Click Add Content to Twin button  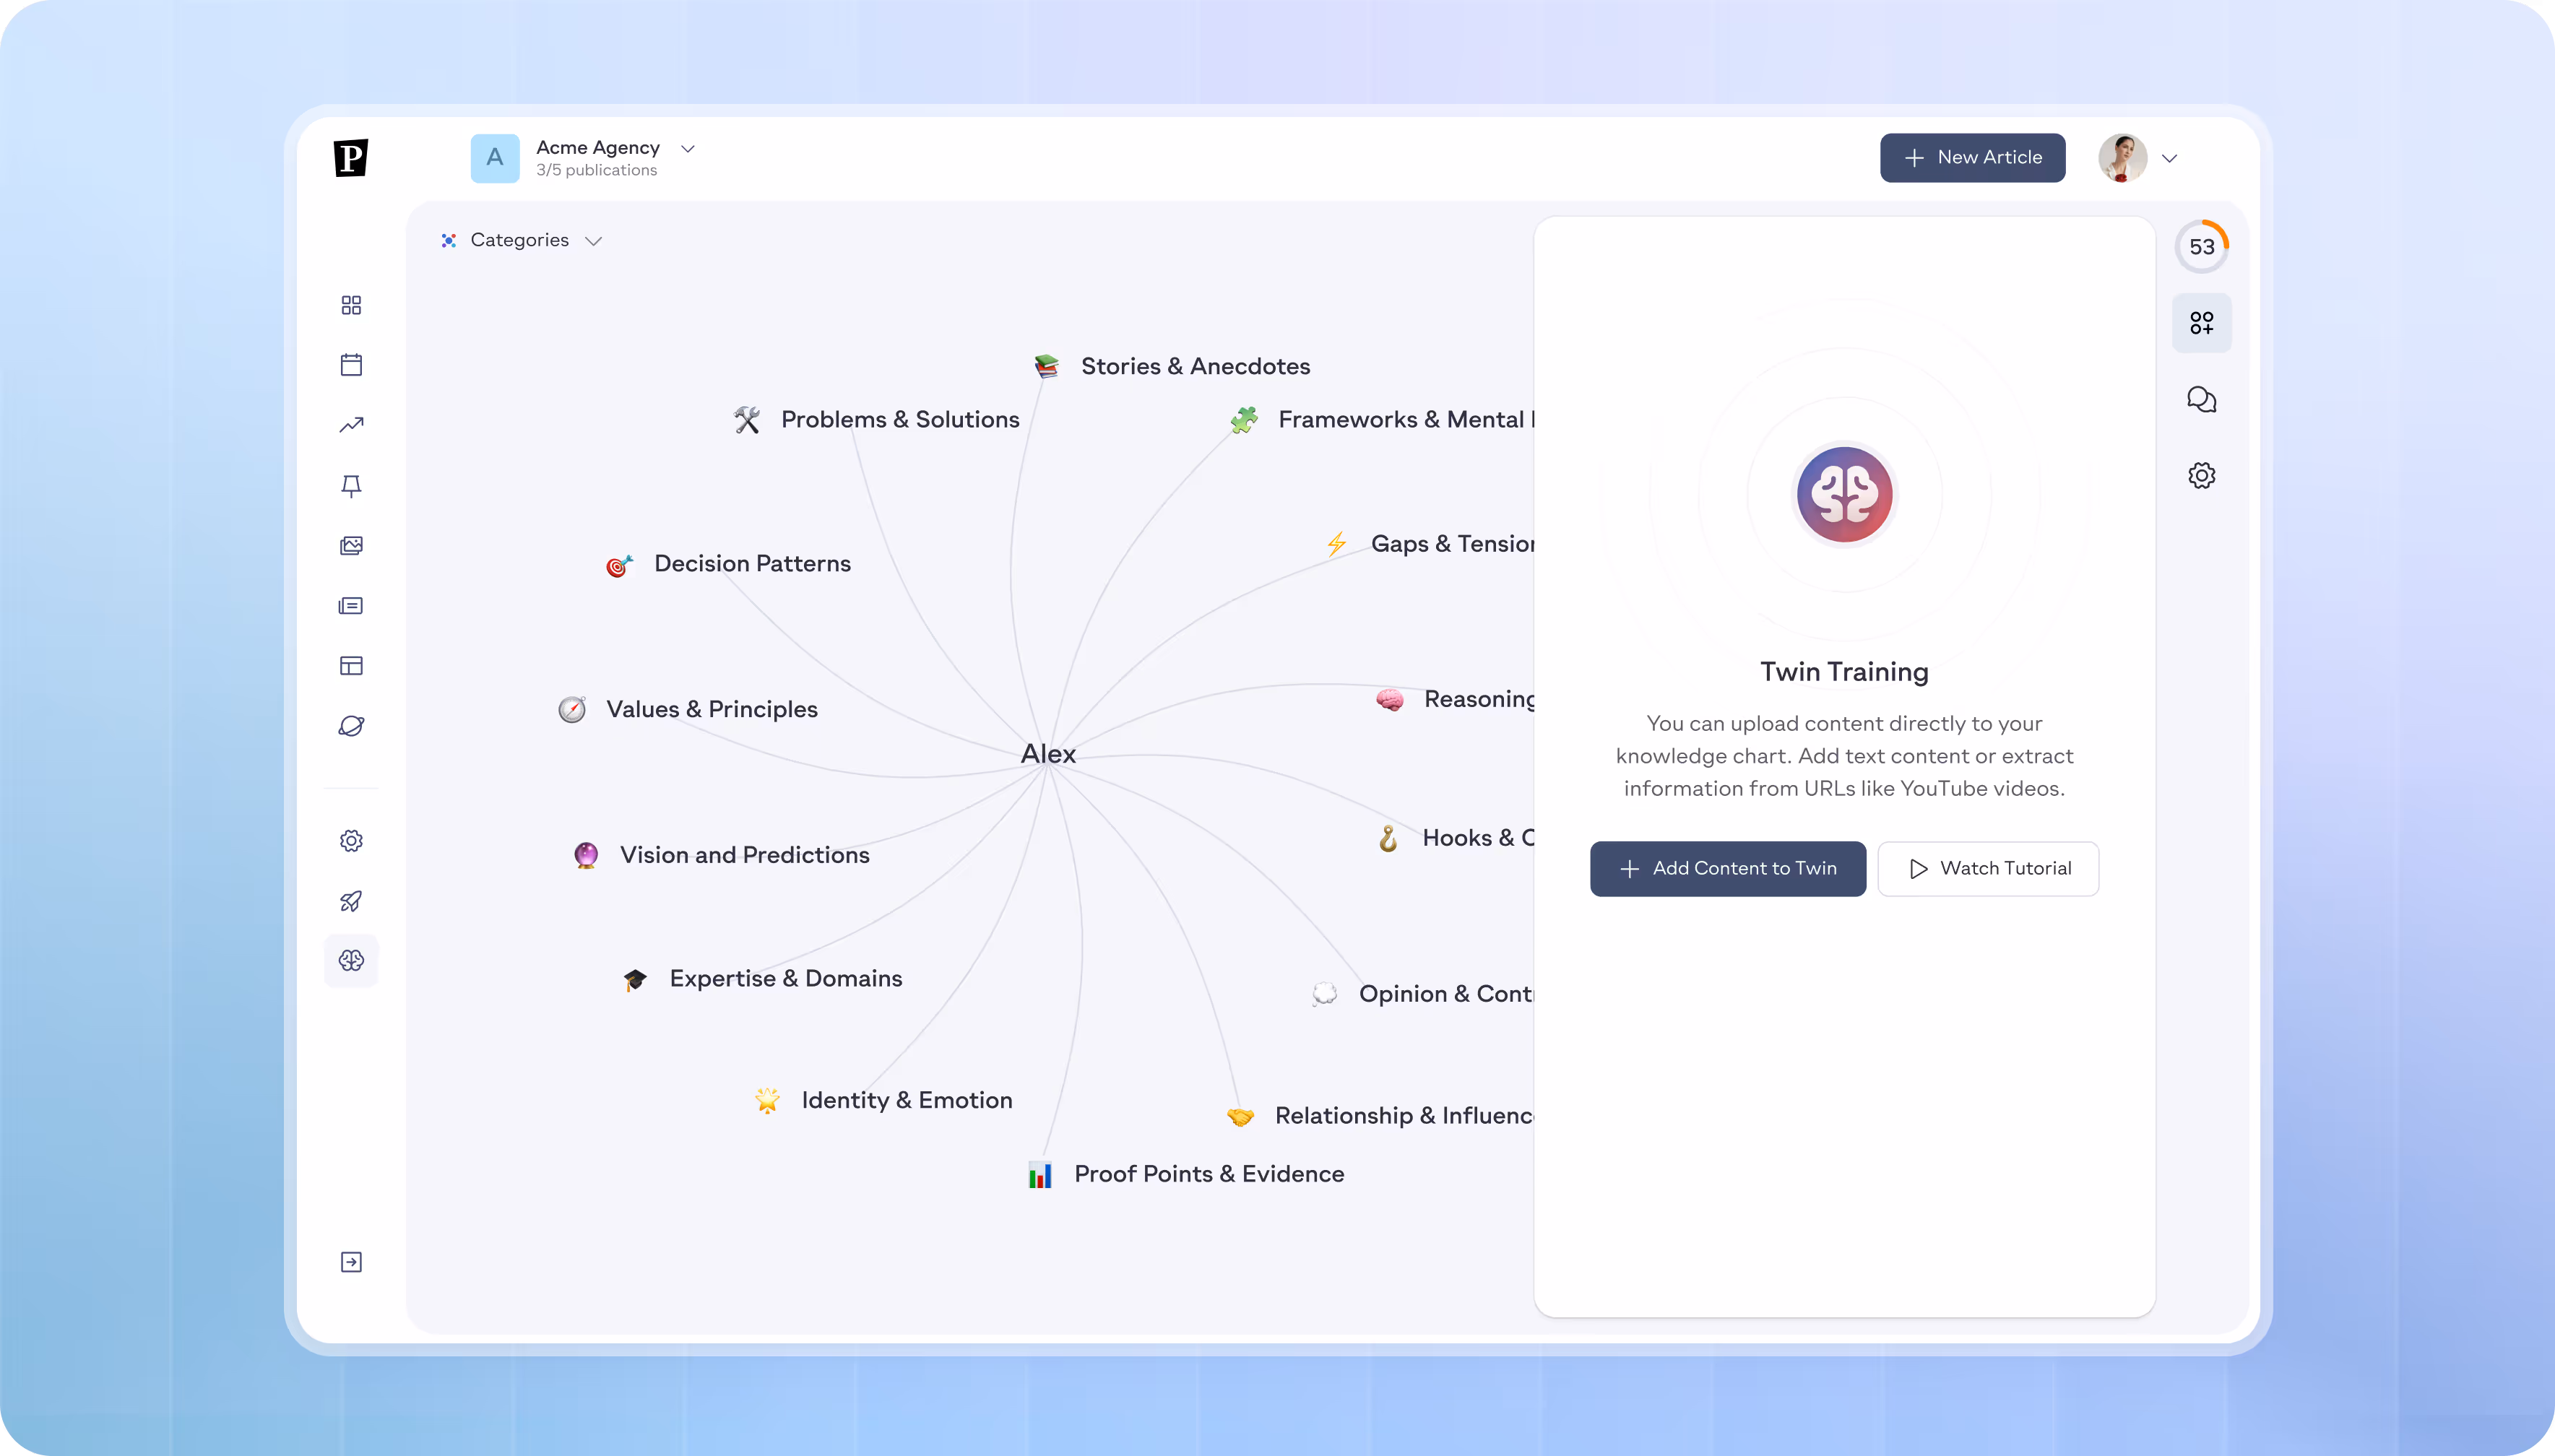coord(1727,869)
